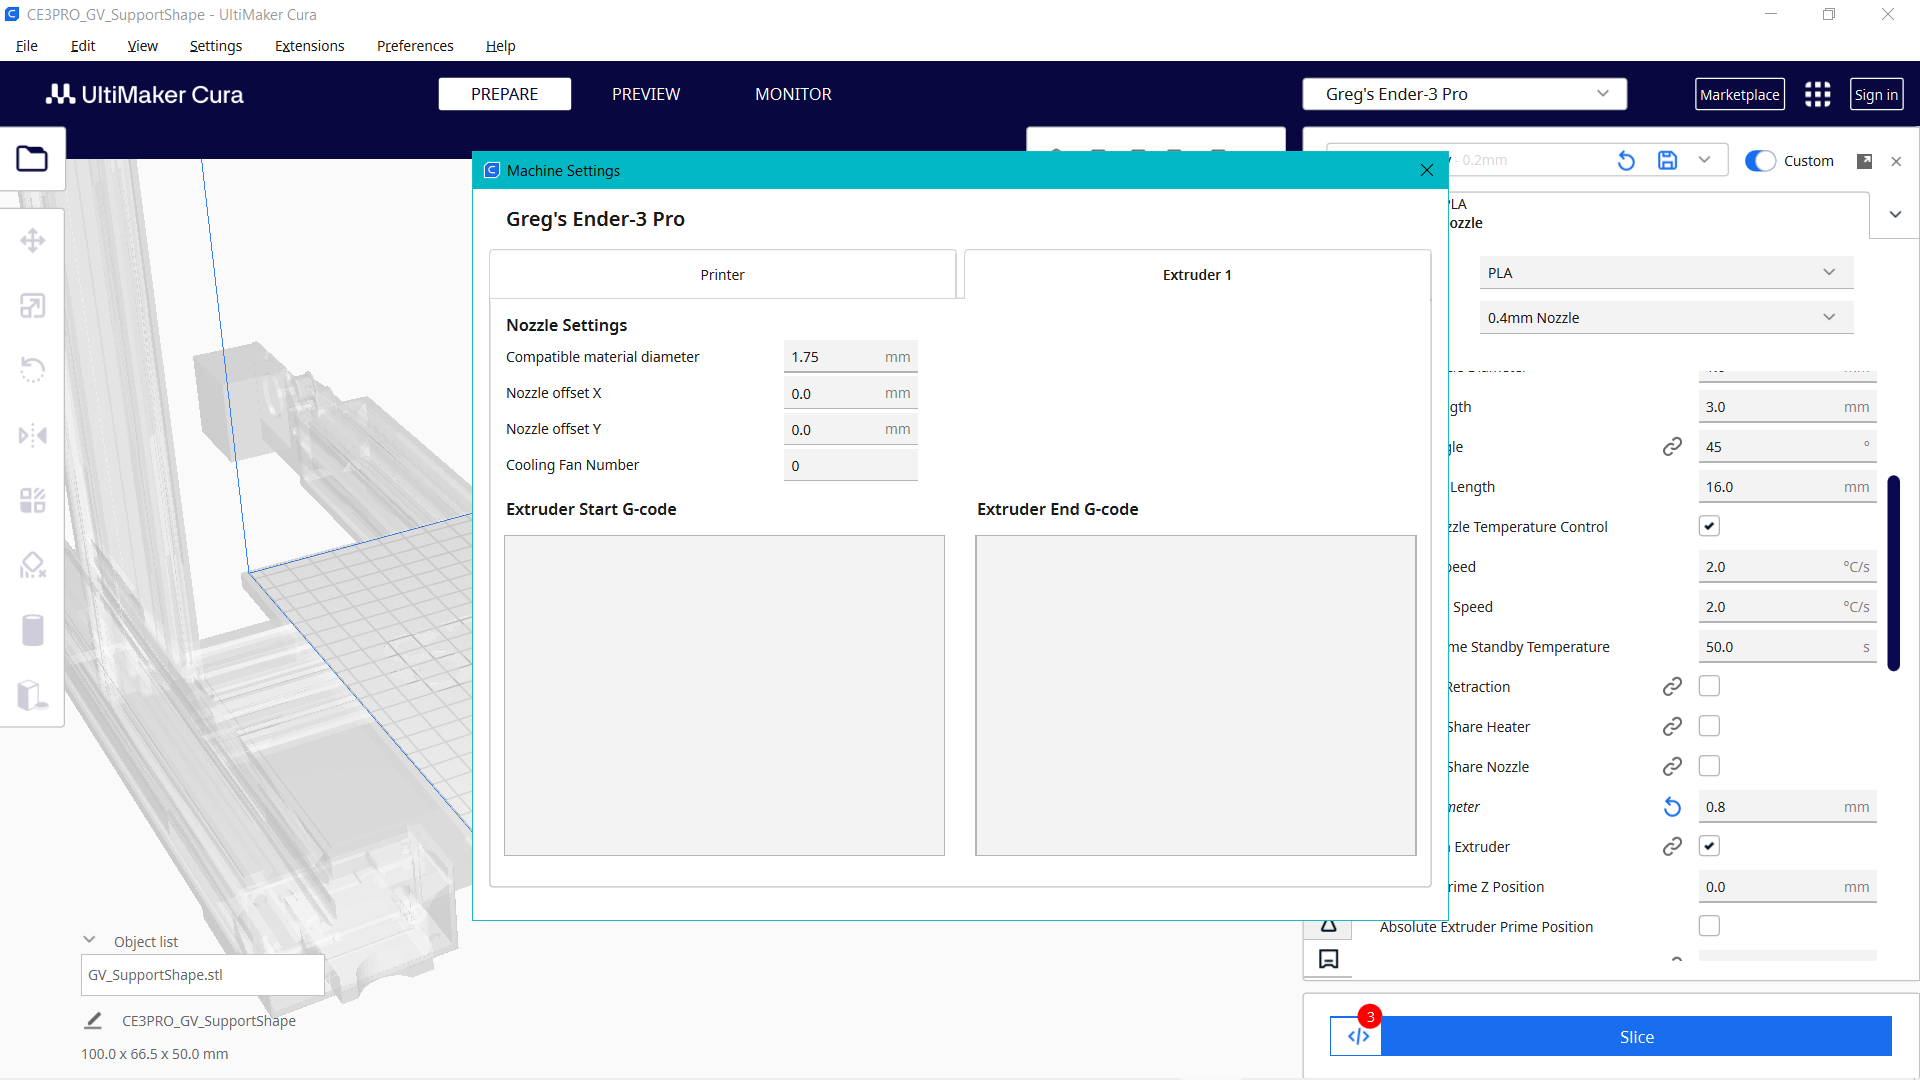Select the Rotate tool
This screenshot has height=1080, width=1920.
tap(33, 369)
